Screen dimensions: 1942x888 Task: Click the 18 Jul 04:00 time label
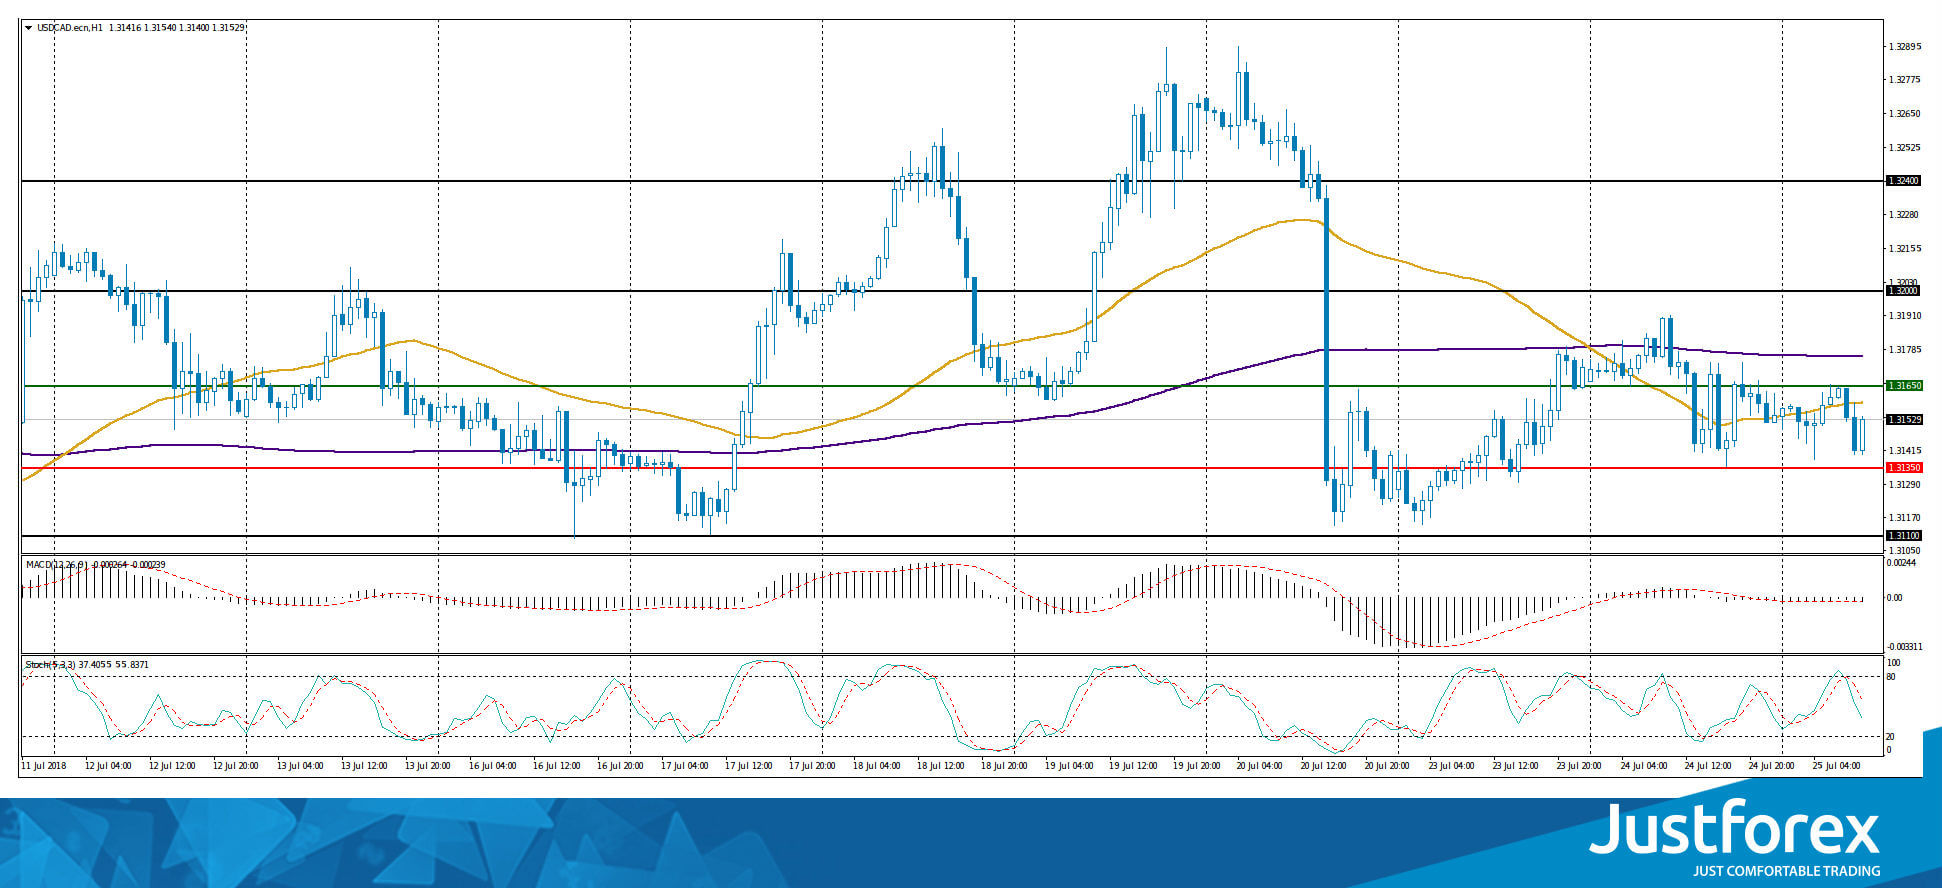click(x=877, y=766)
